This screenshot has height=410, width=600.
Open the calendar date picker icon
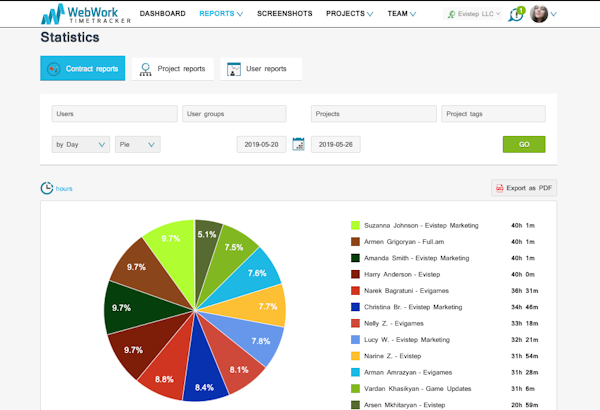click(x=298, y=144)
